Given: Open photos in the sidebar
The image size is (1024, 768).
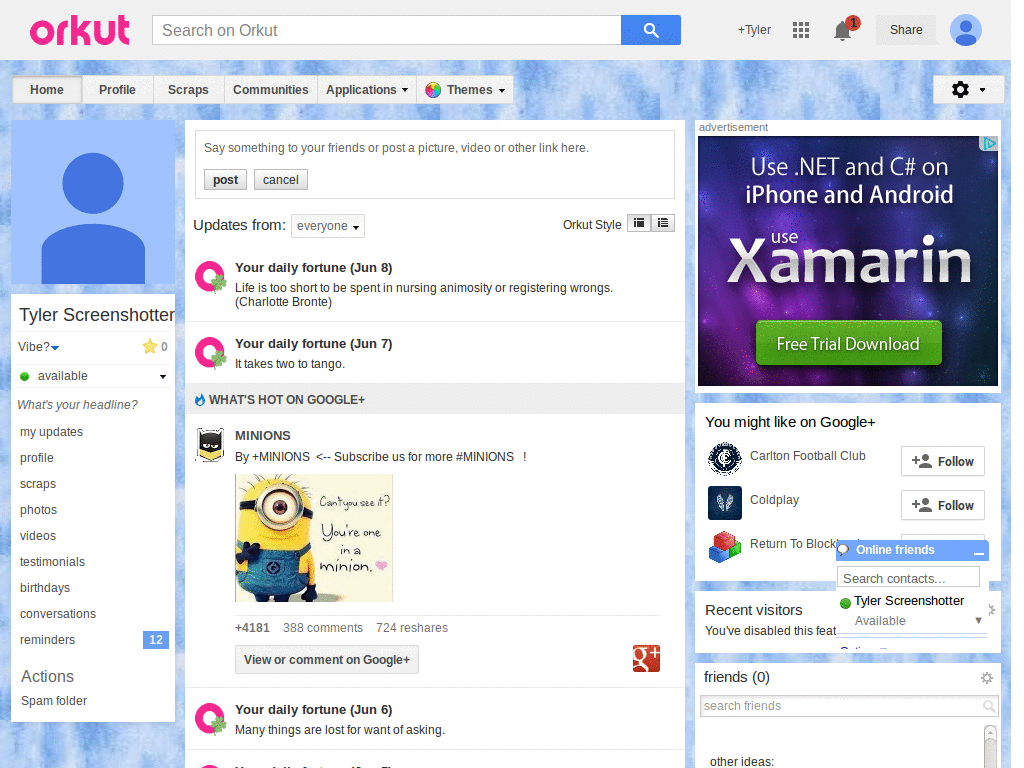Looking at the screenshot, I should [39, 510].
